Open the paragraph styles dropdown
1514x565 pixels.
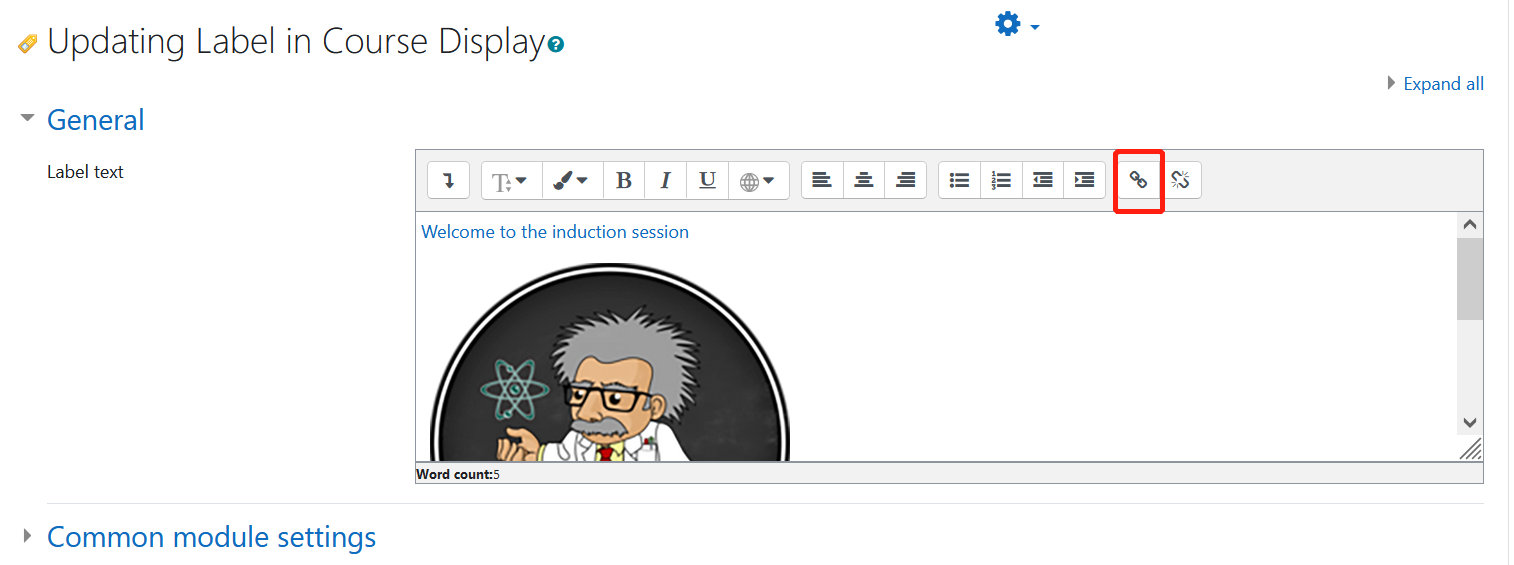[x=512, y=181]
